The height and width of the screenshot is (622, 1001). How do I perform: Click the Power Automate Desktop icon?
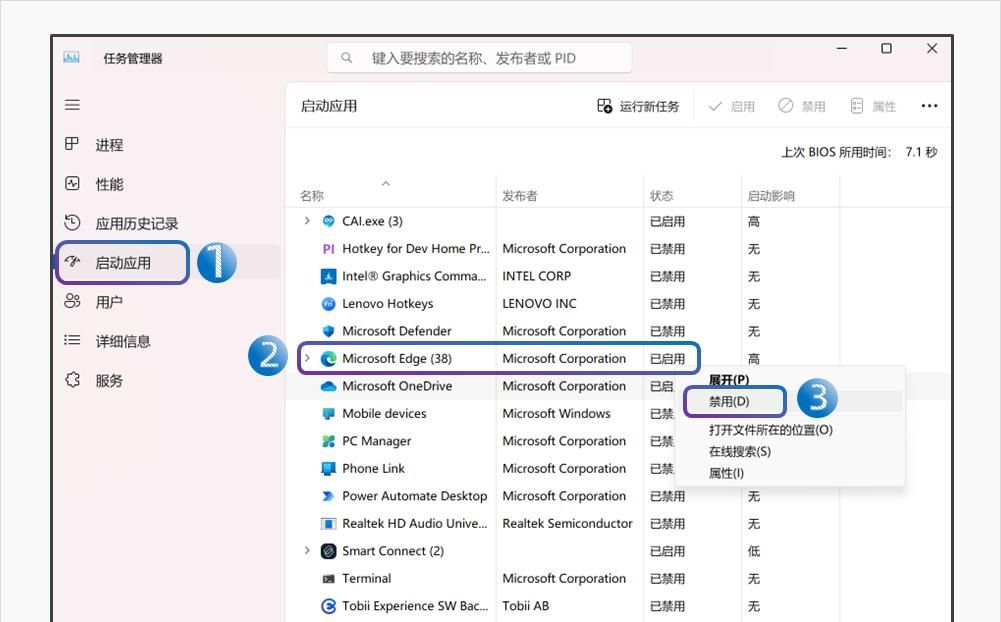(328, 496)
